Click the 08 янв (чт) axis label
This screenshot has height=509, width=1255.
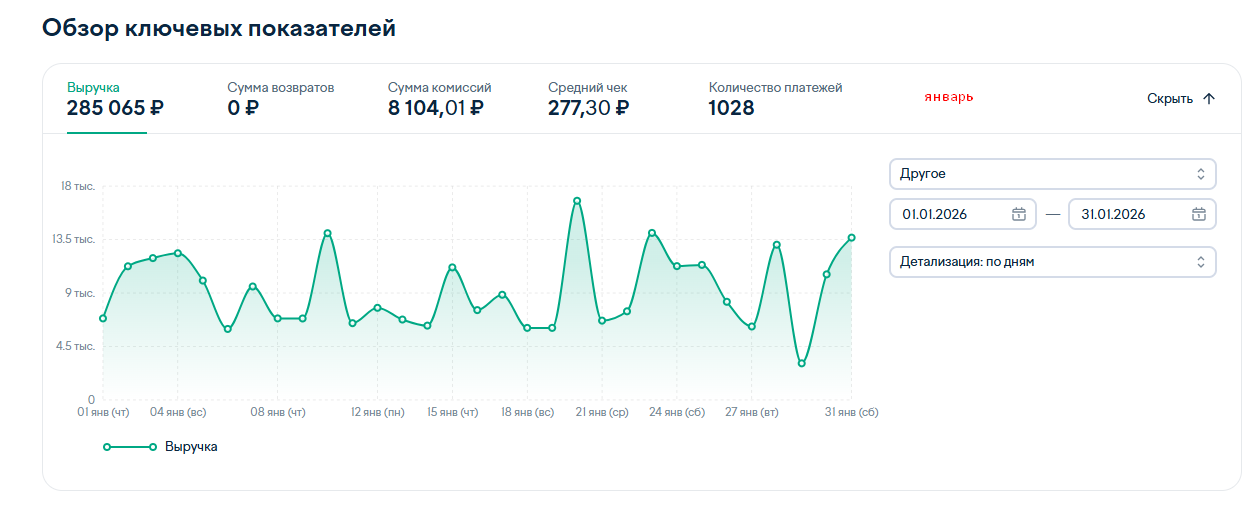coord(278,412)
